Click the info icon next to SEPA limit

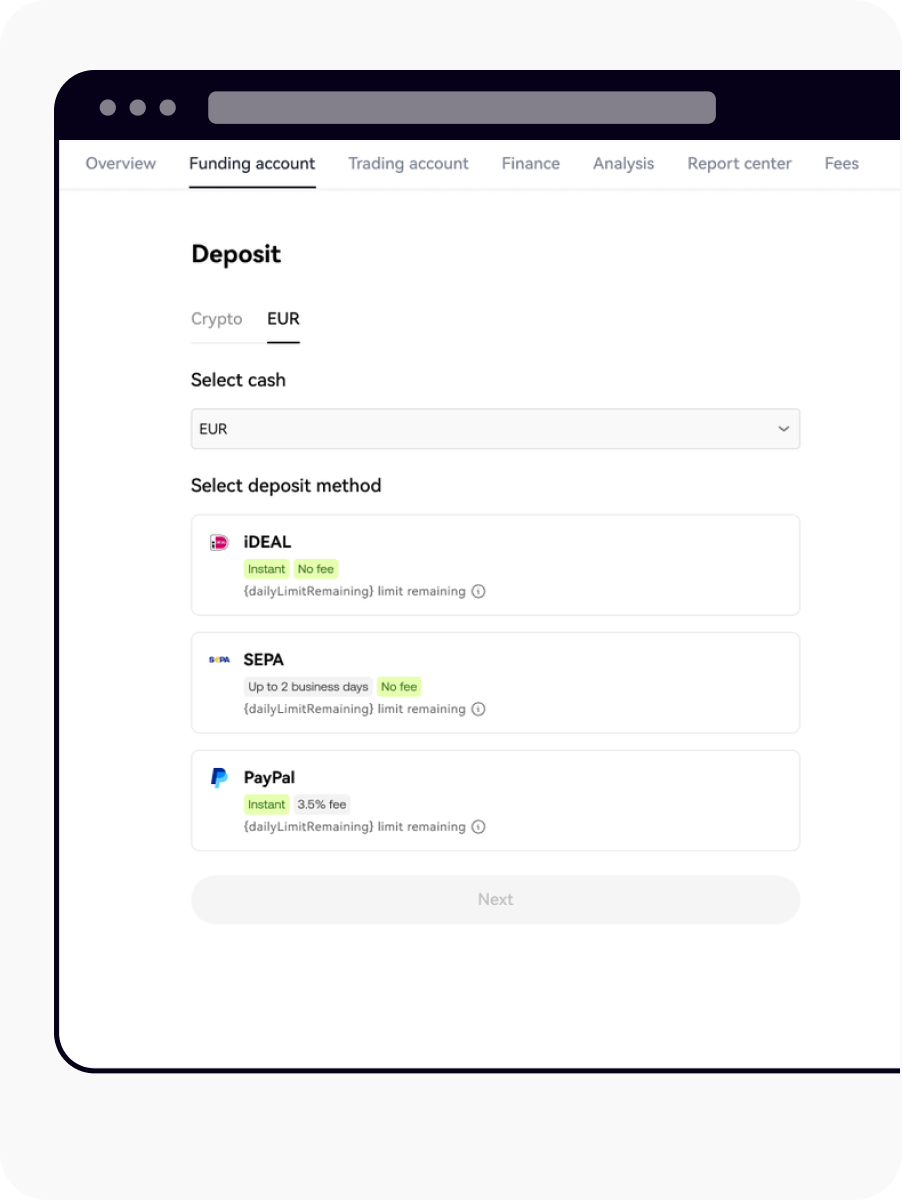478,709
